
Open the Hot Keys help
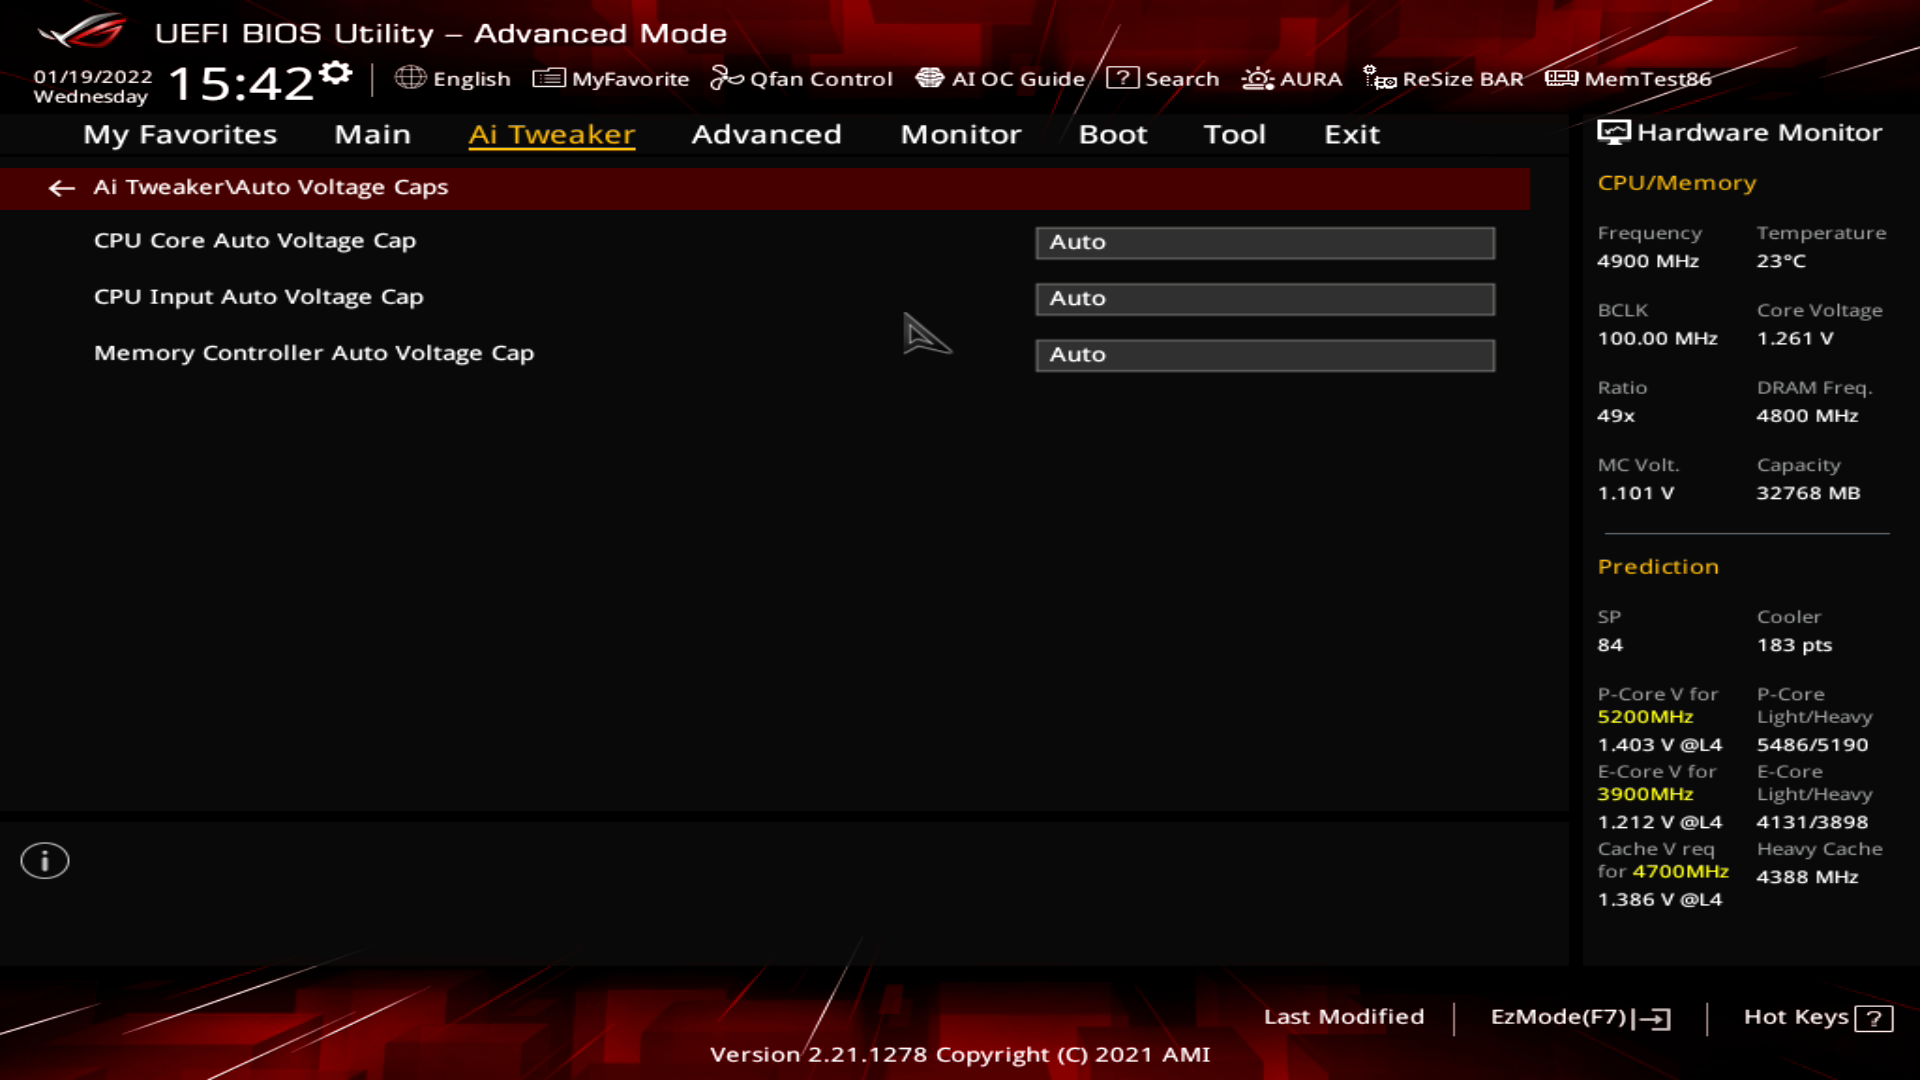(1815, 1017)
